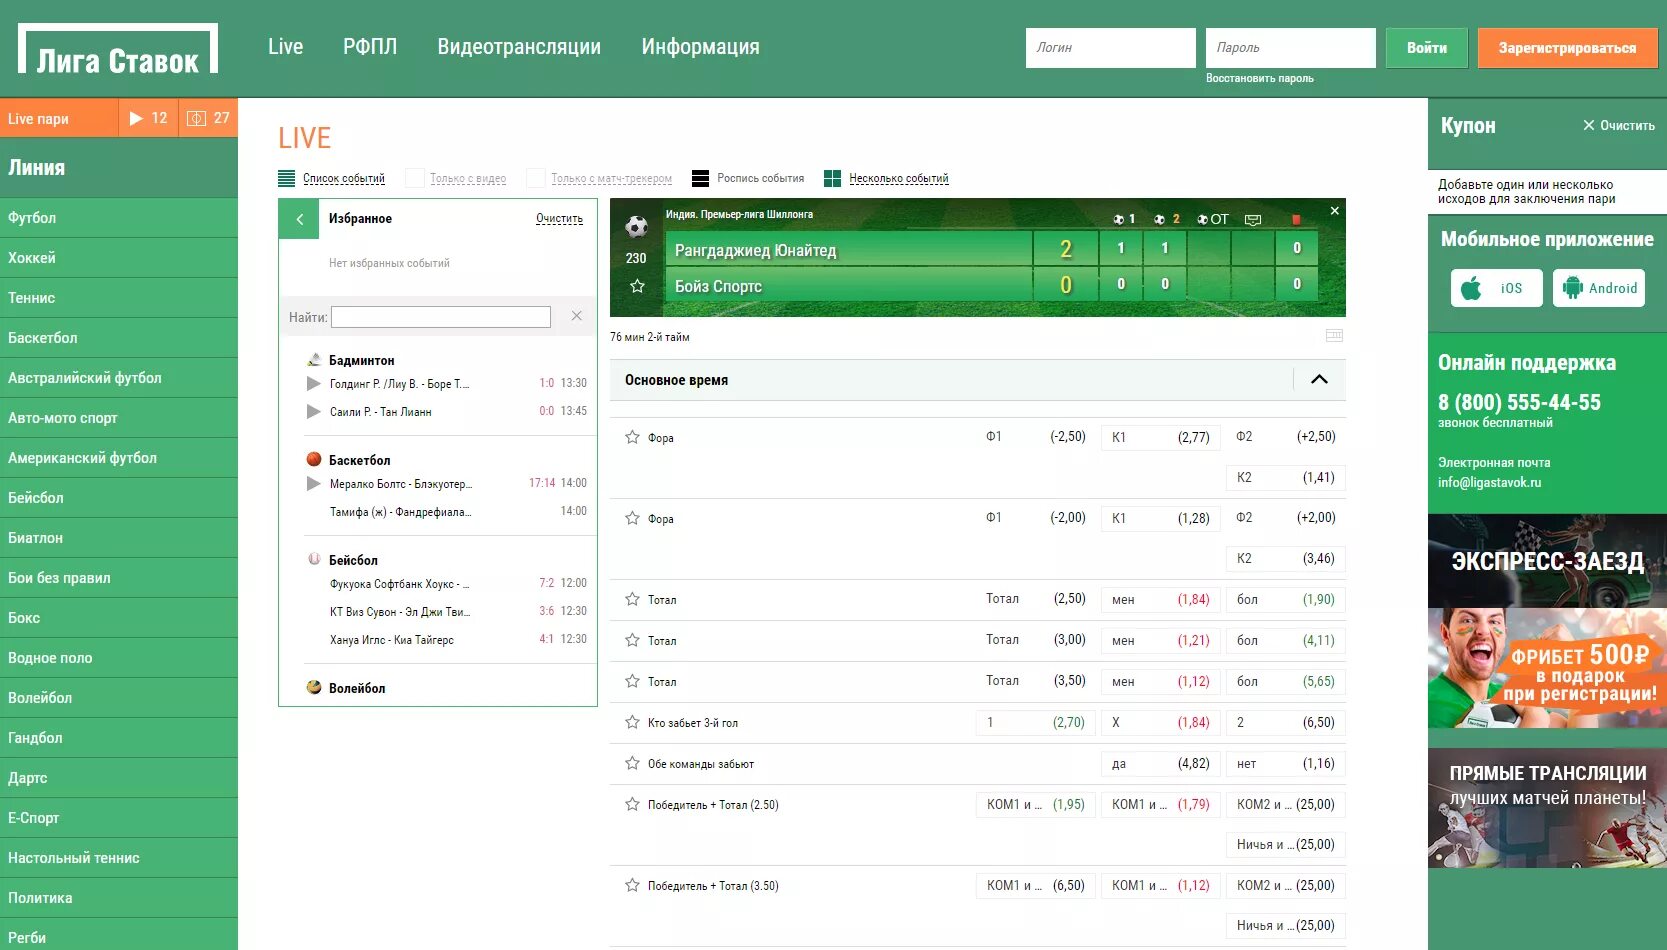Click into the Логин field
Image resolution: width=1667 pixels, height=950 pixels.
click(x=1110, y=48)
